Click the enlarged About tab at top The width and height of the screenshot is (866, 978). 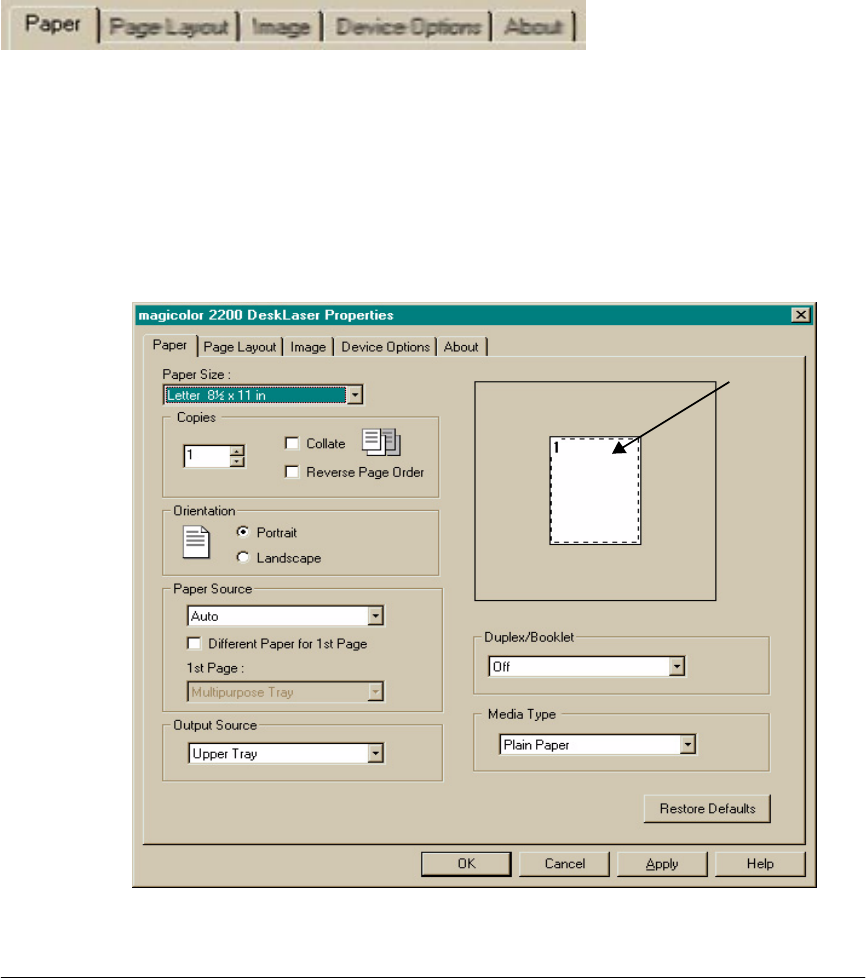[534, 27]
